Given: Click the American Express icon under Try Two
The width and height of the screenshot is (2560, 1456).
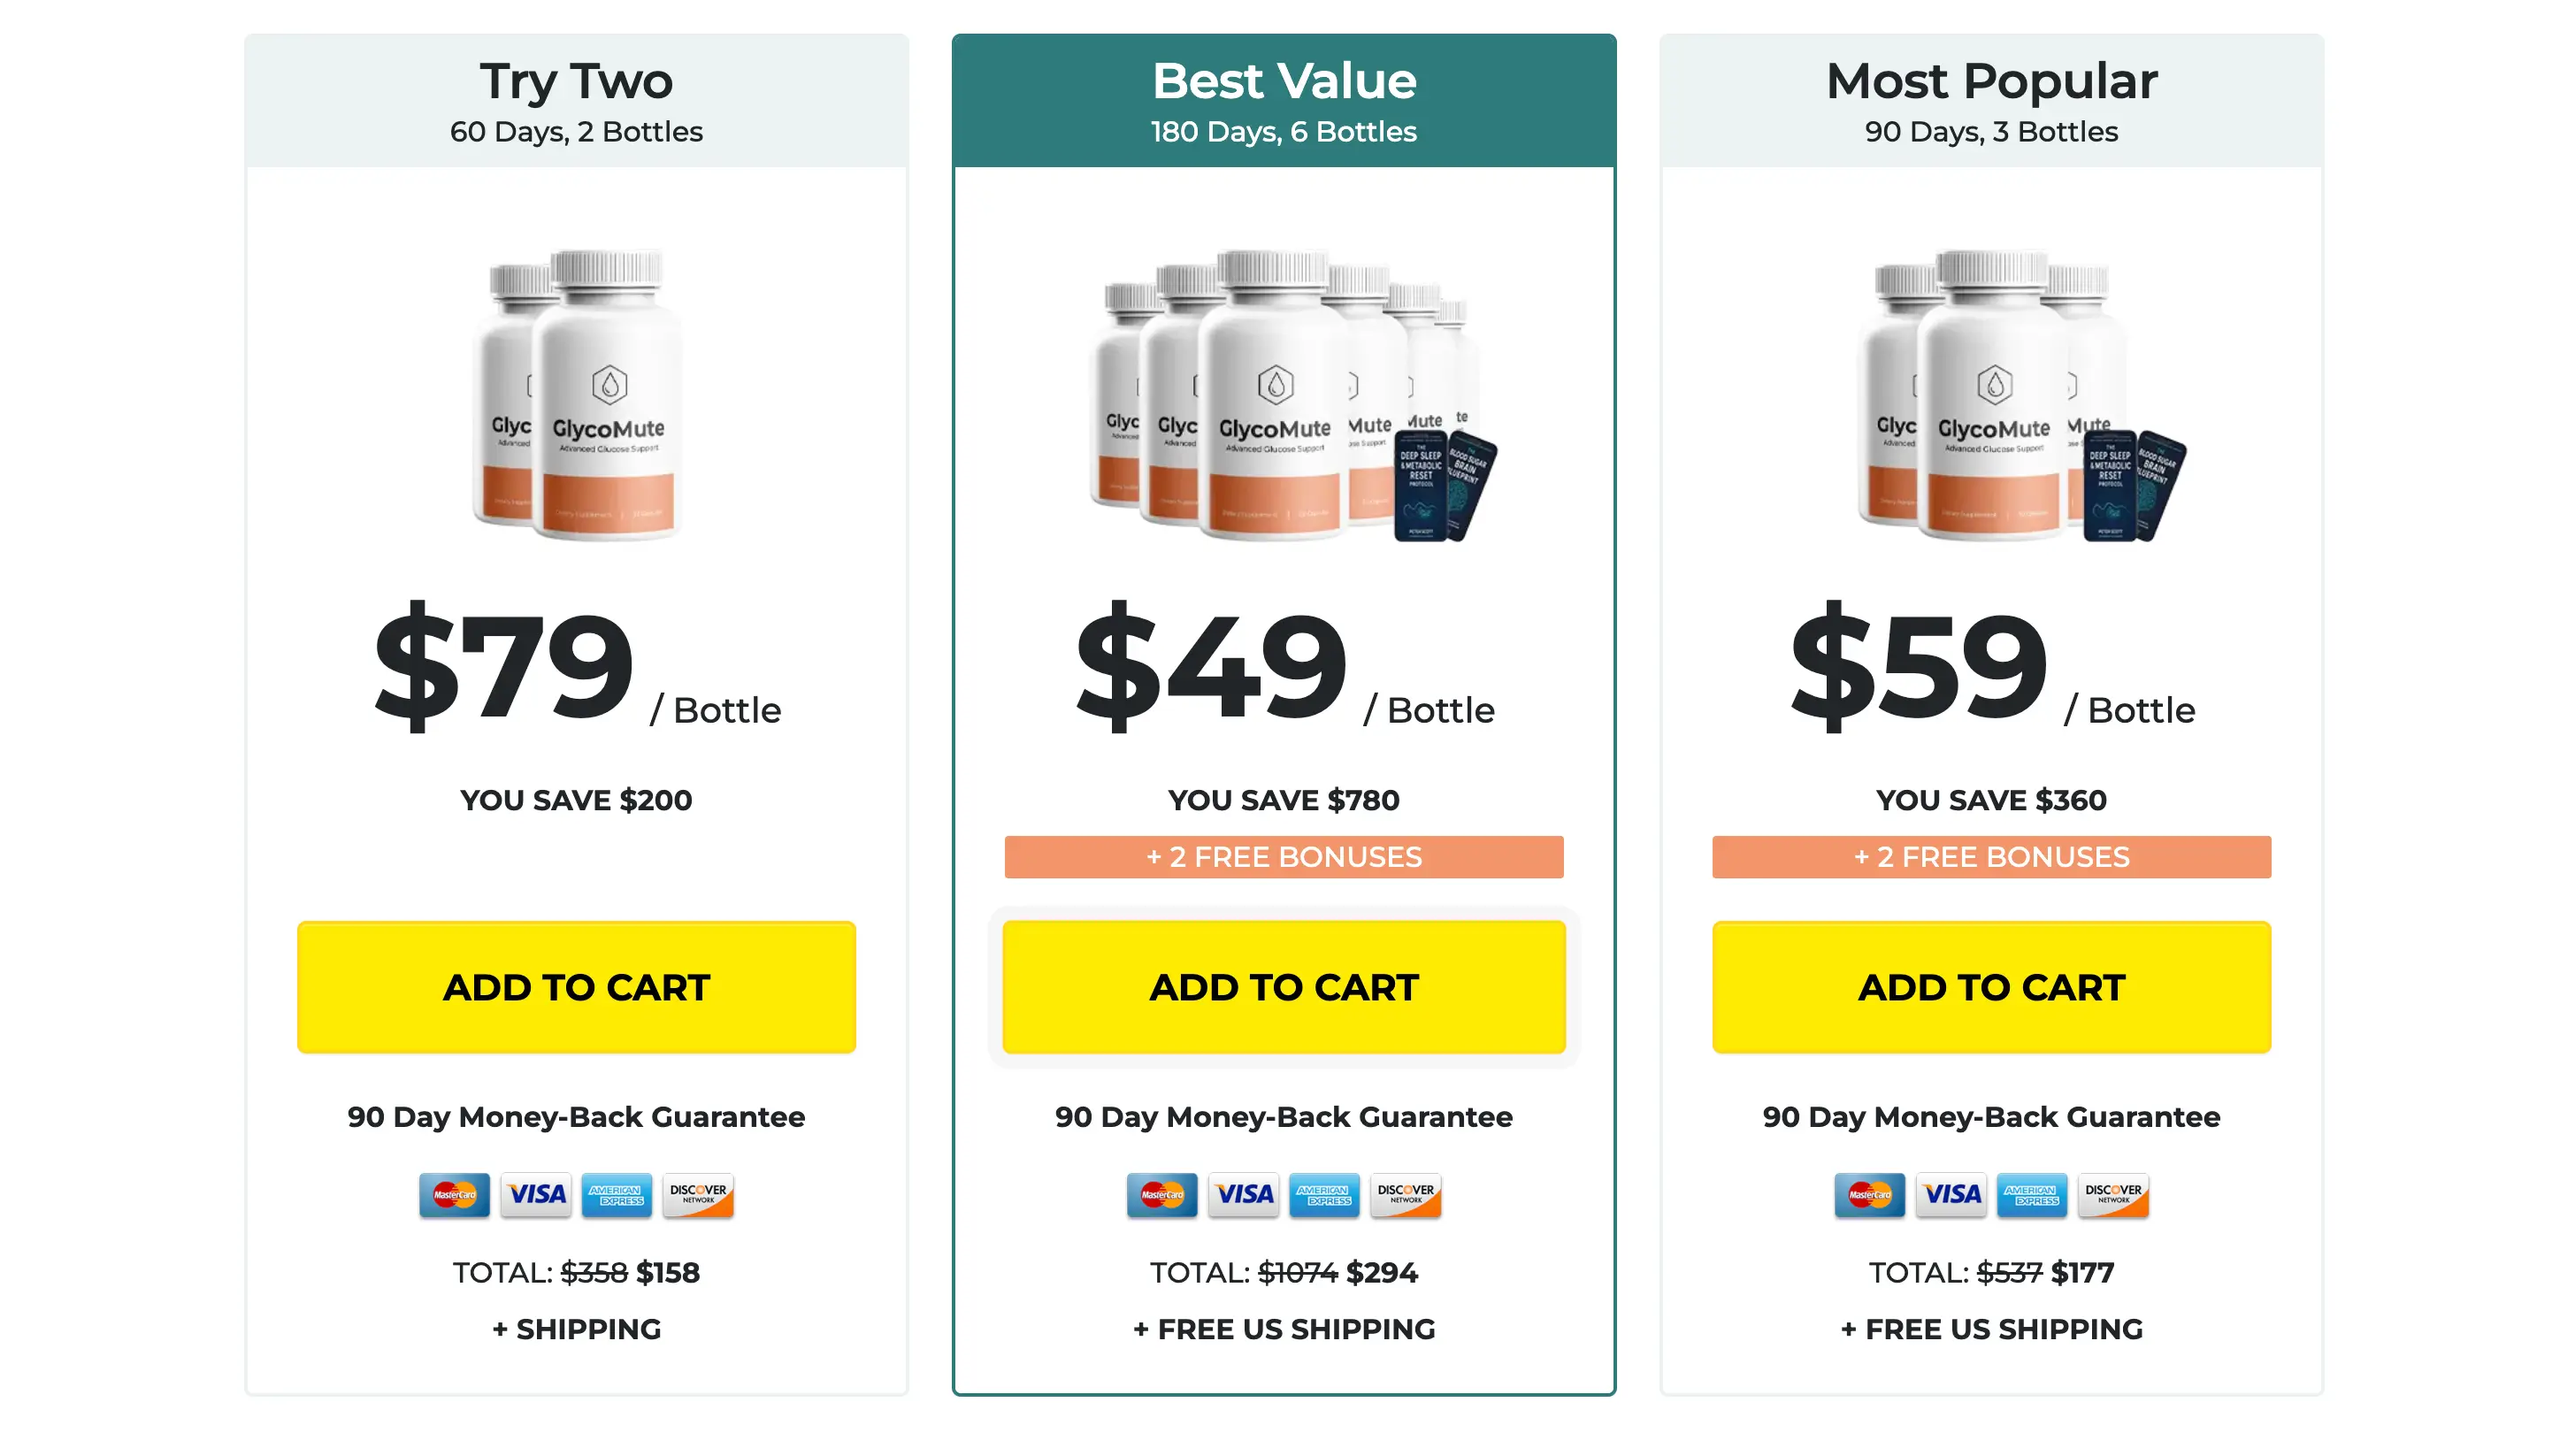Looking at the screenshot, I should click(618, 1194).
